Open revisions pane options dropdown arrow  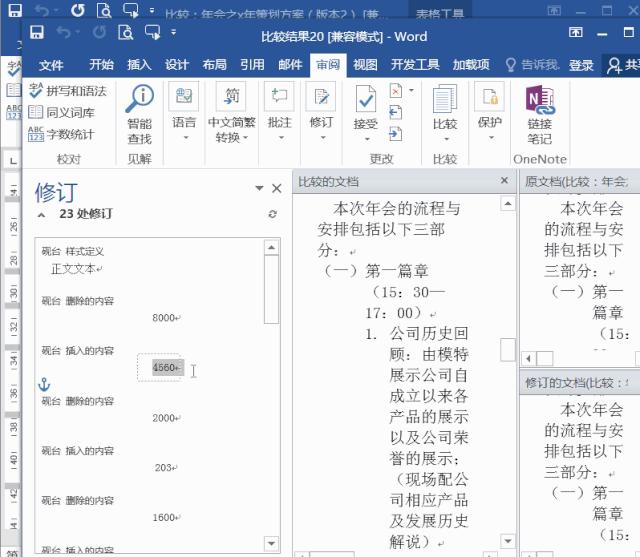259,188
